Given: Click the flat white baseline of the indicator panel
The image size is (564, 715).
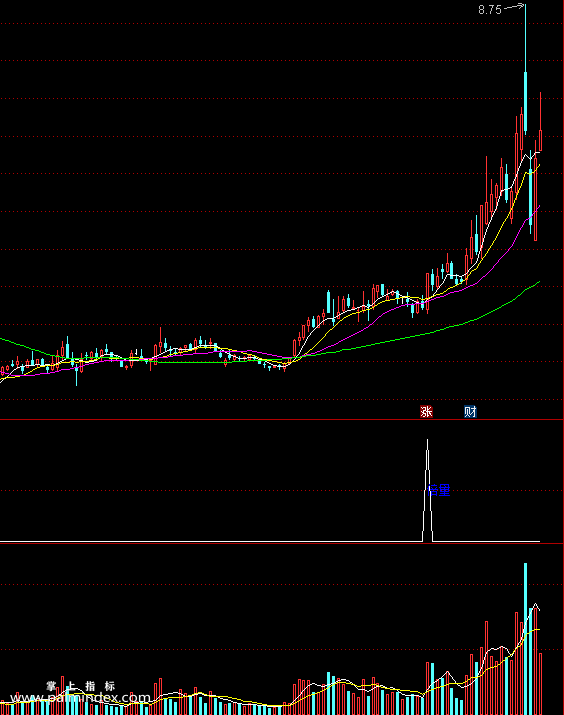Looking at the screenshot, I should [x=210, y=541].
